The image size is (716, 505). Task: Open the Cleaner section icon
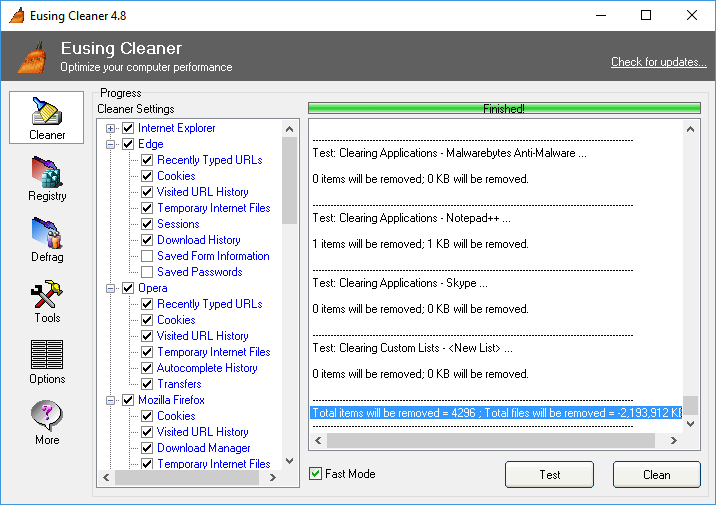47,118
